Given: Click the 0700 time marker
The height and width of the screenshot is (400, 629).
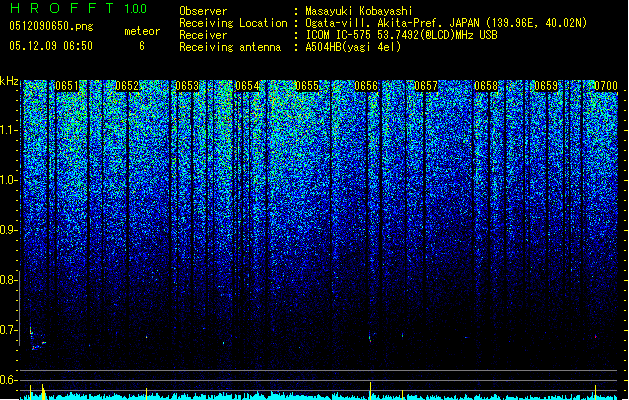Looking at the screenshot, I should [606, 86].
